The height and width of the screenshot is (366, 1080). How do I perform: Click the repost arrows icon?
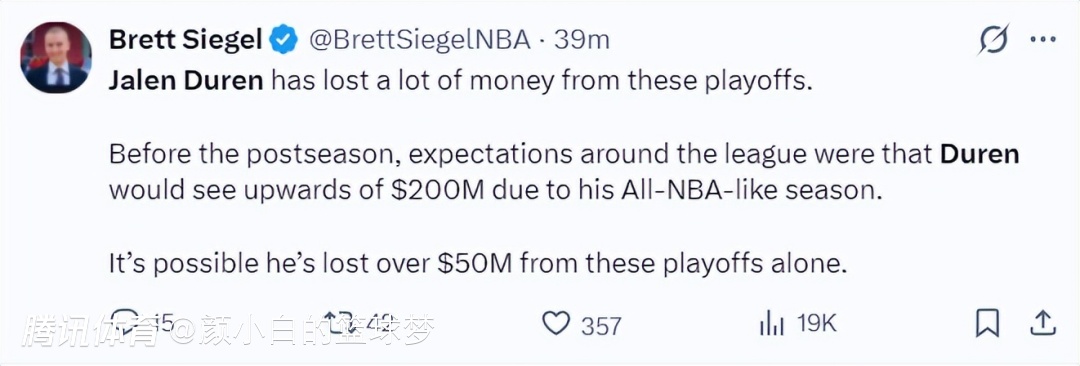(x=337, y=323)
